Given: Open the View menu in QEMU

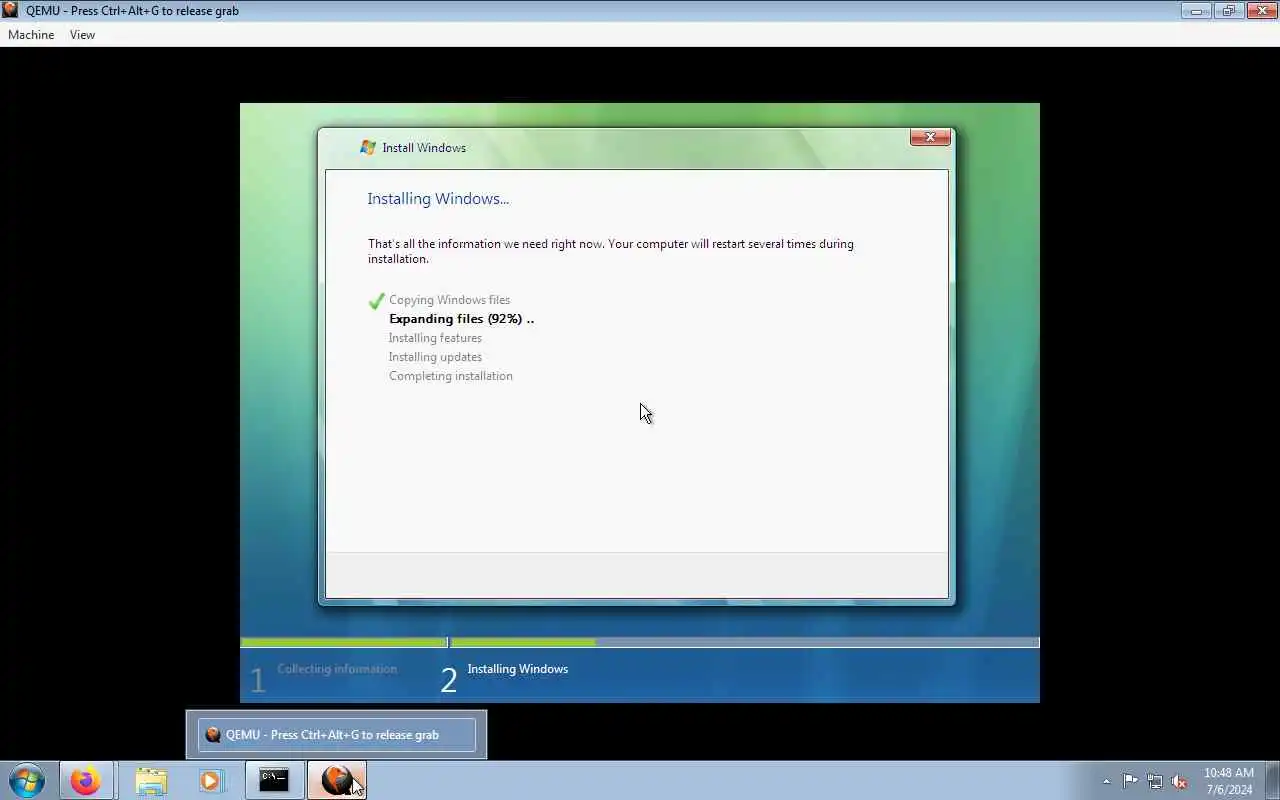Looking at the screenshot, I should [82, 34].
